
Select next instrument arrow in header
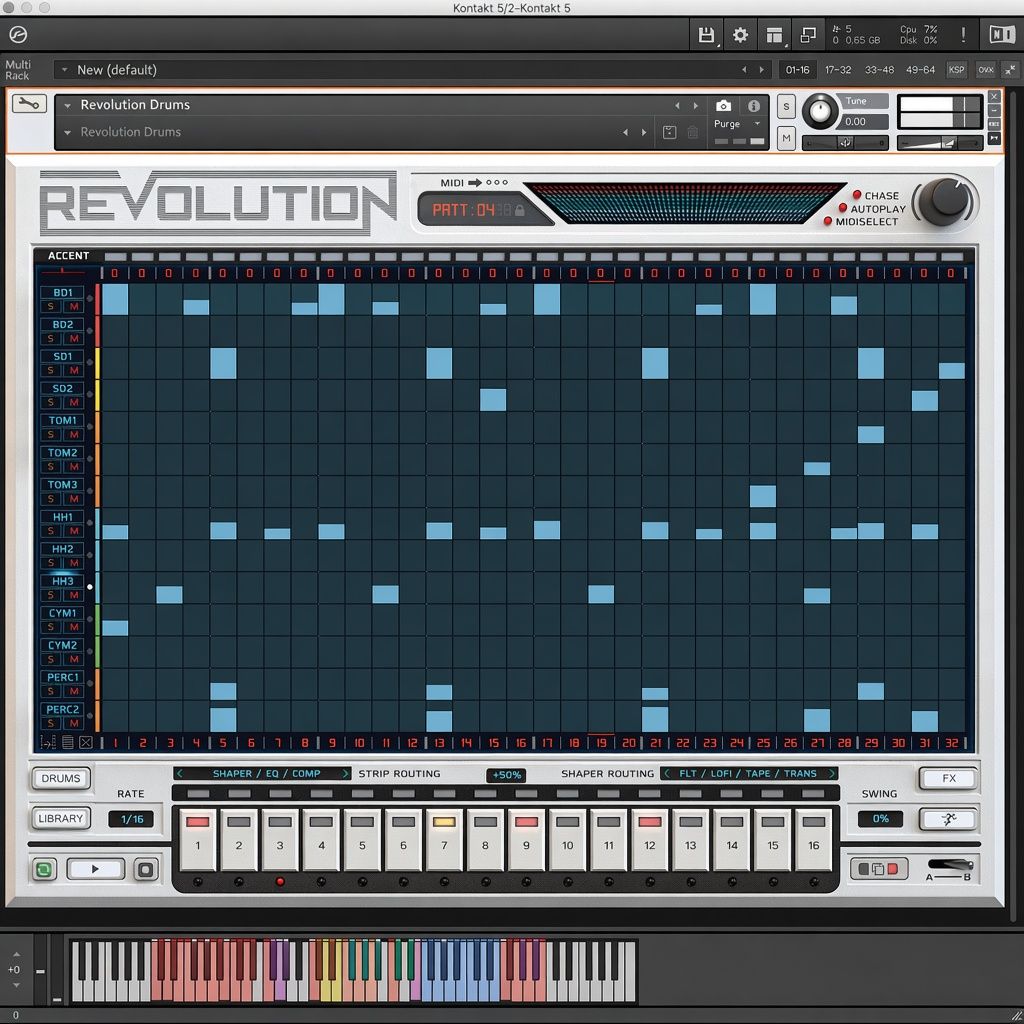(x=696, y=105)
